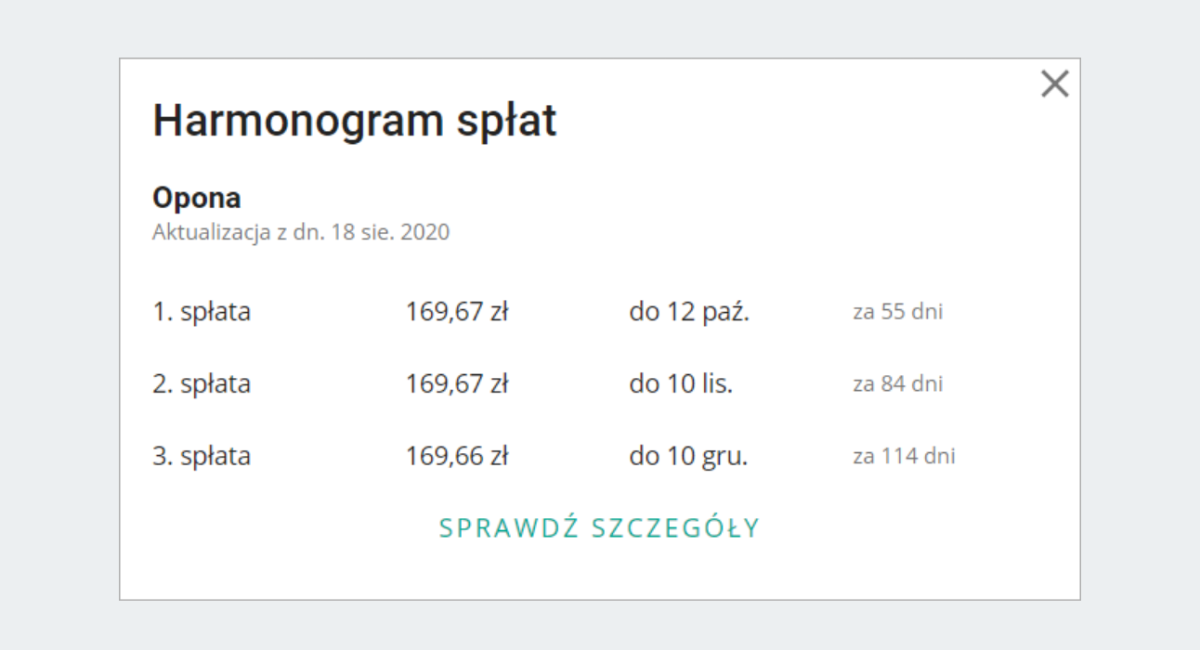Click the 'do 10 gru.' due date
Viewport: 1200px width, 650px height.
coord(688,456)
